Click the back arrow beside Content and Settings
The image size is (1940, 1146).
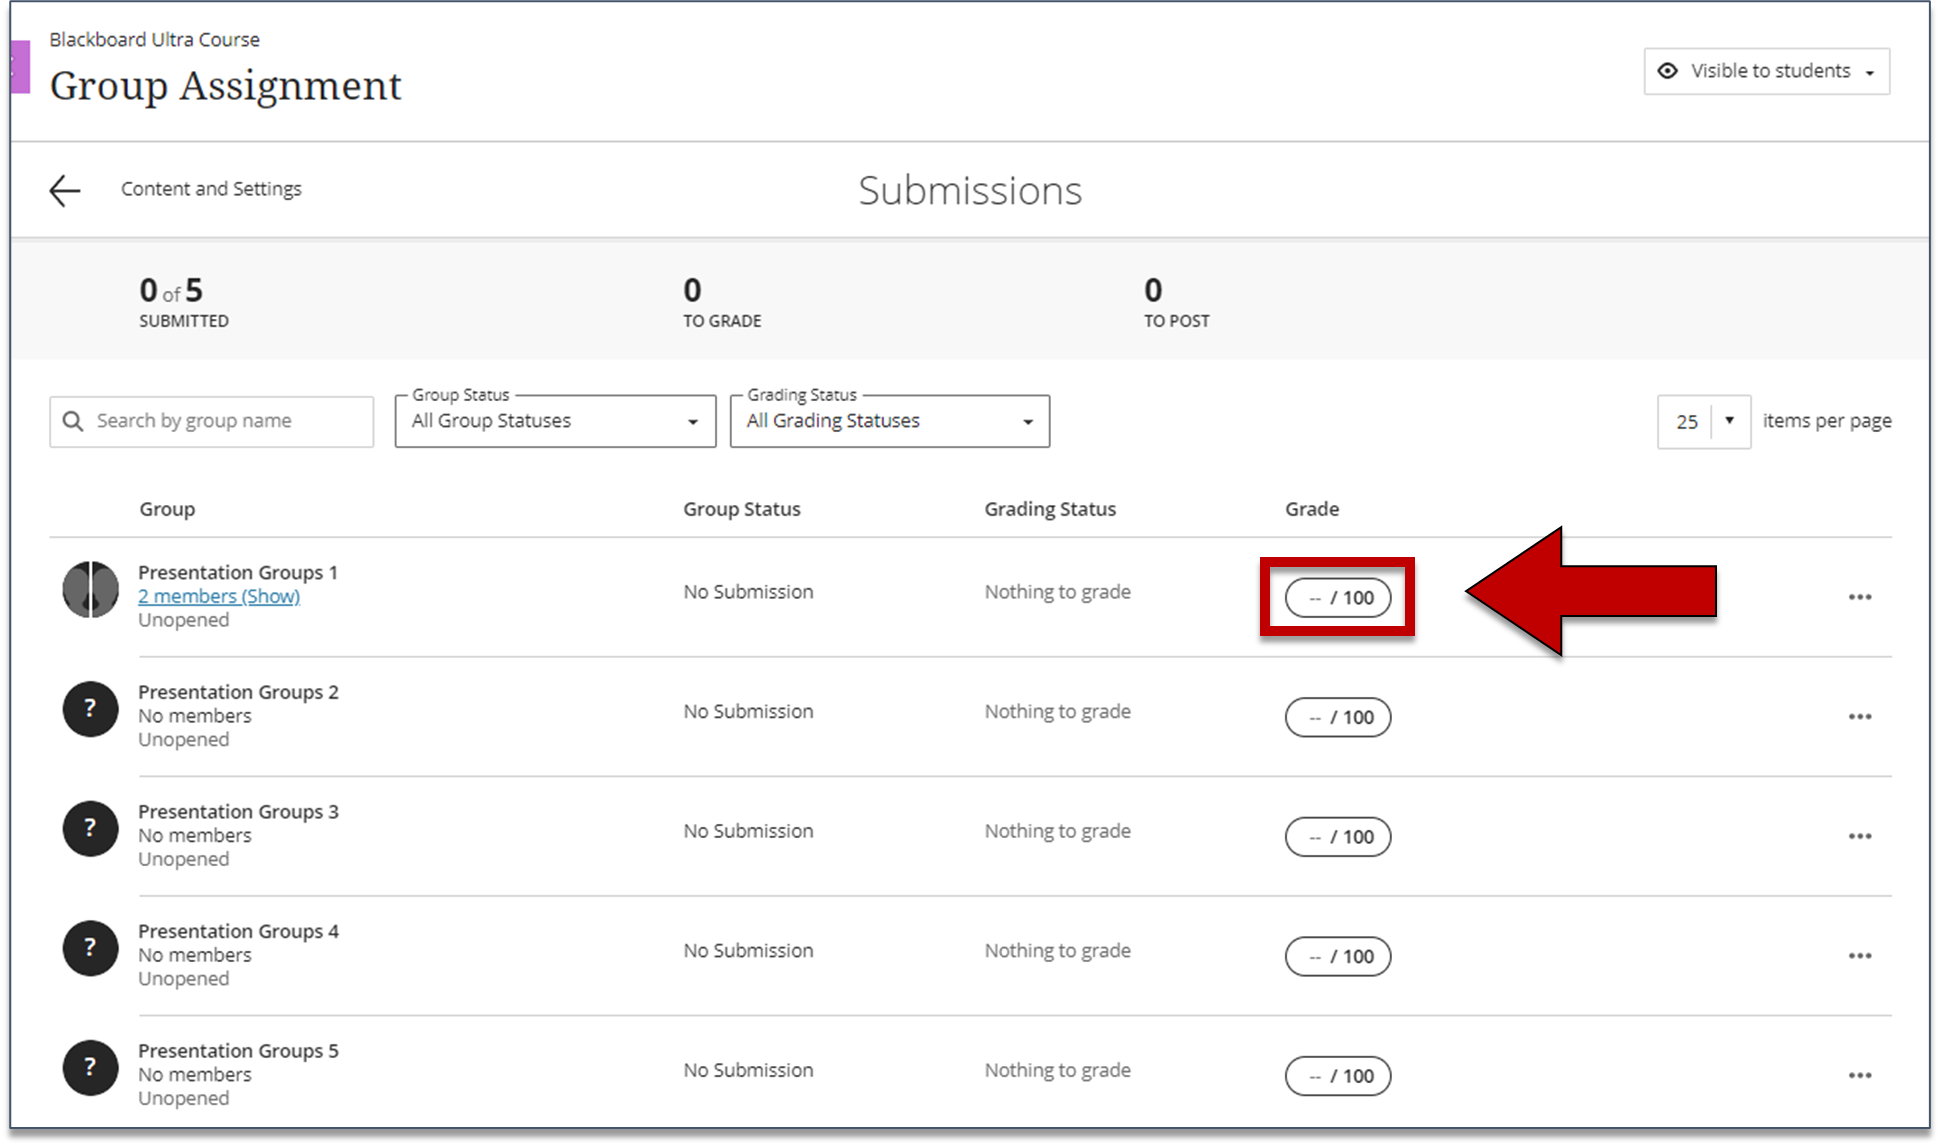(x=64, y=189)
